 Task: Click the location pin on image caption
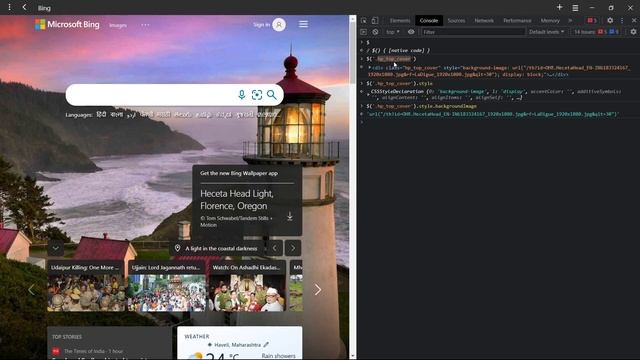178,248
